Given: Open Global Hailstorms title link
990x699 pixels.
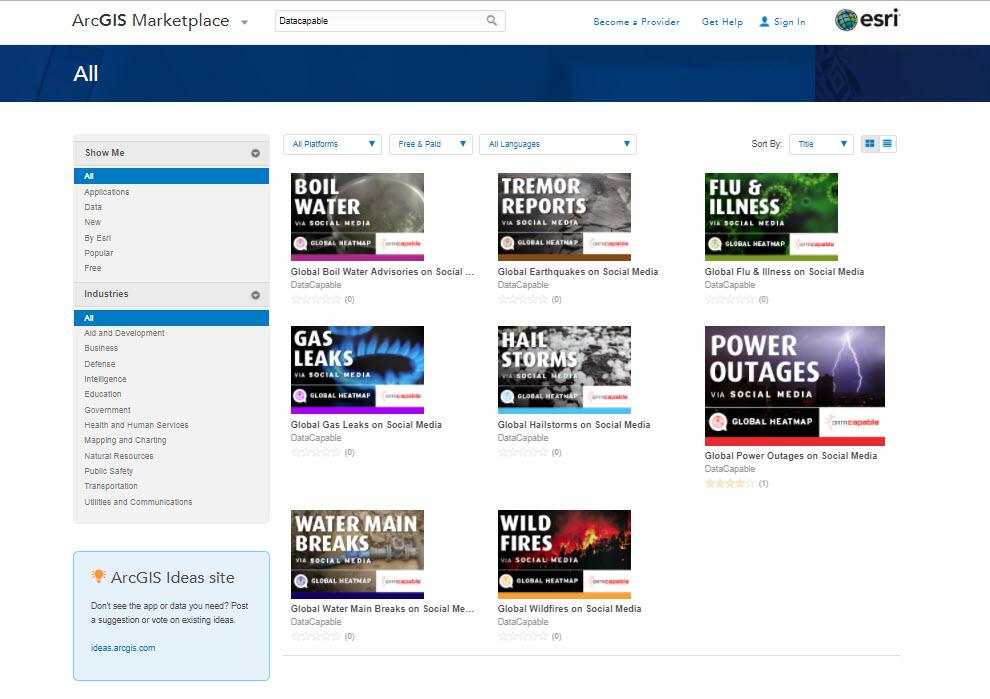Looking at the screenshot, I should point(574,425).
